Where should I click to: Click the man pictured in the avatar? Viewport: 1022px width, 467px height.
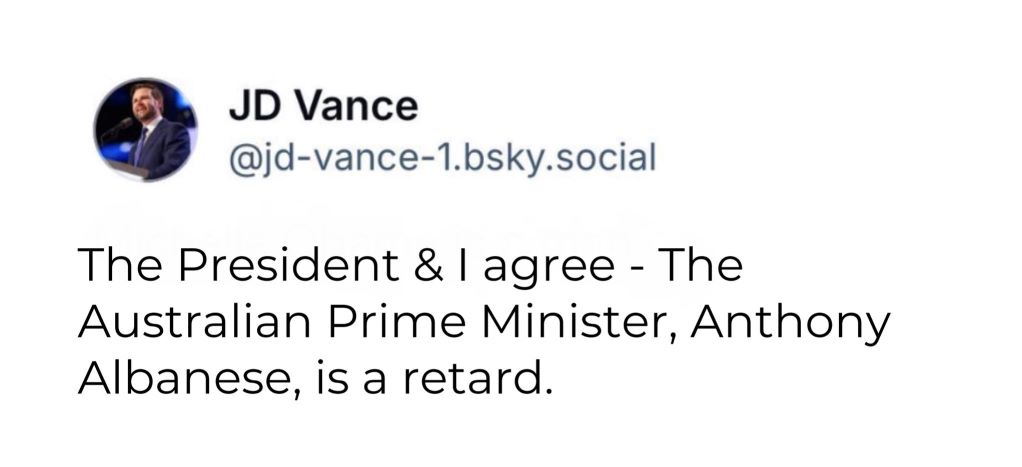click(x=150, y=133)
